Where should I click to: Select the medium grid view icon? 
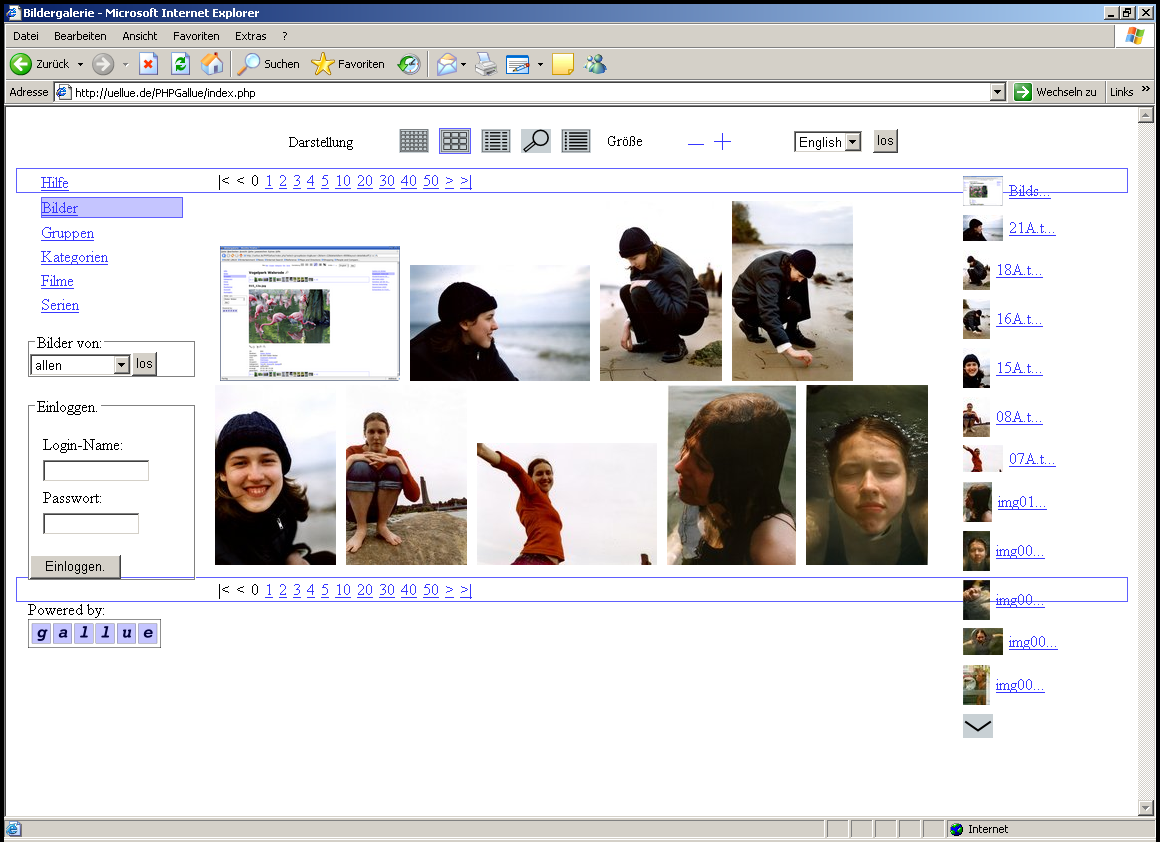[455, 141]
